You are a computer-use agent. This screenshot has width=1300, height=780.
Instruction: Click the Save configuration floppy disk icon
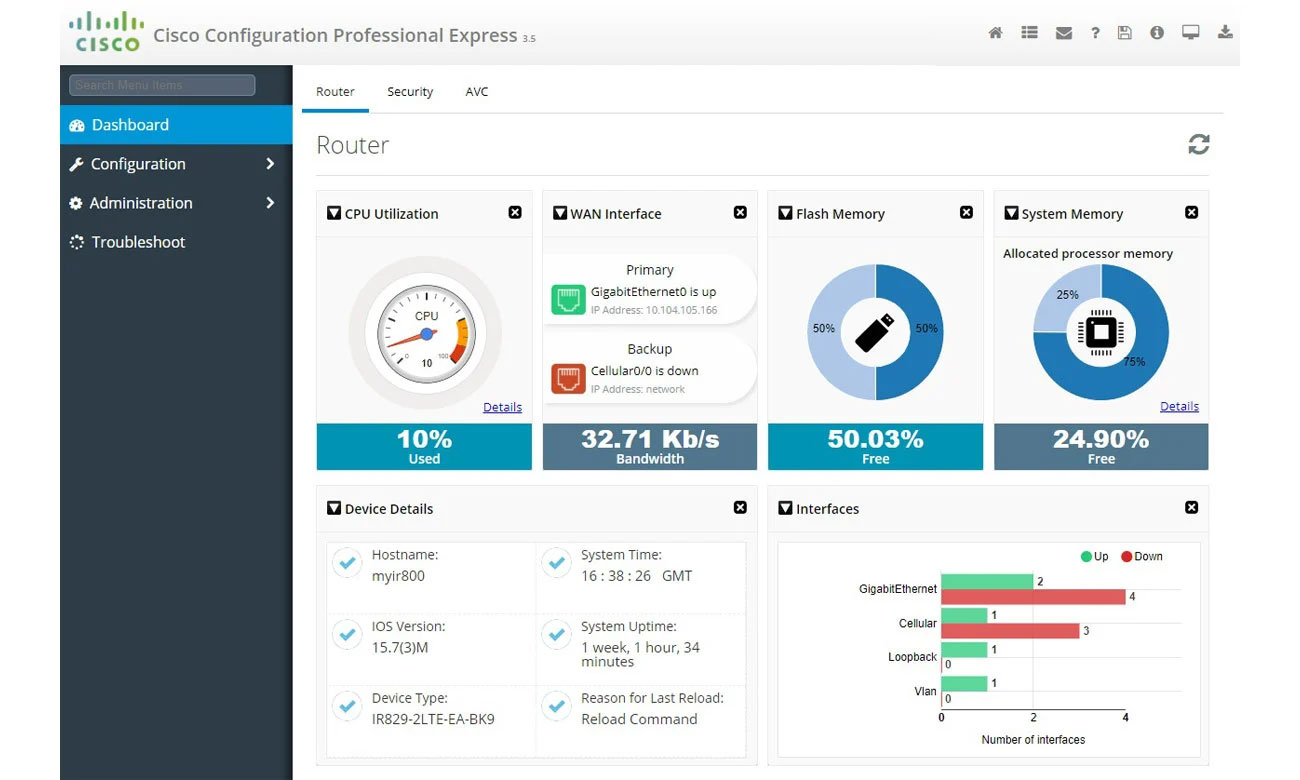[x=1124, y=32]
